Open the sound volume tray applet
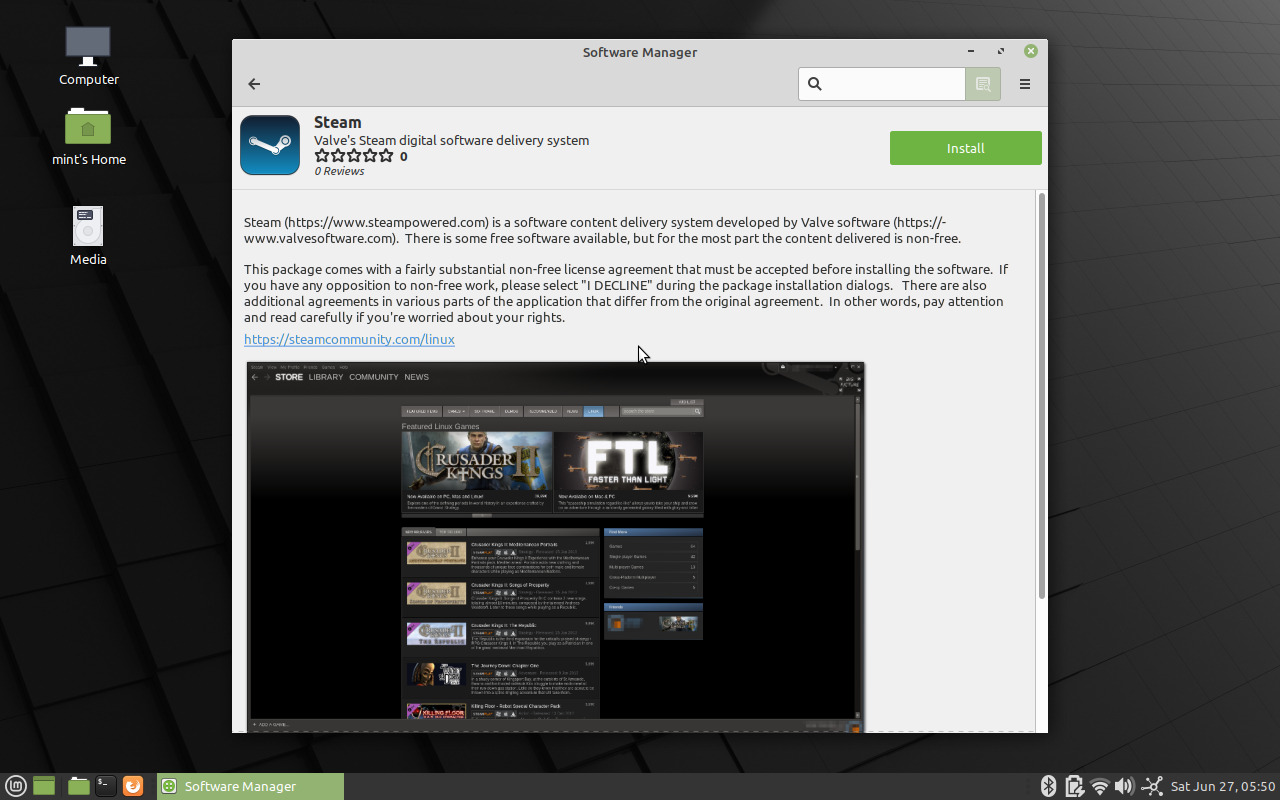The image size is (1280, 800). [1124, 786]
